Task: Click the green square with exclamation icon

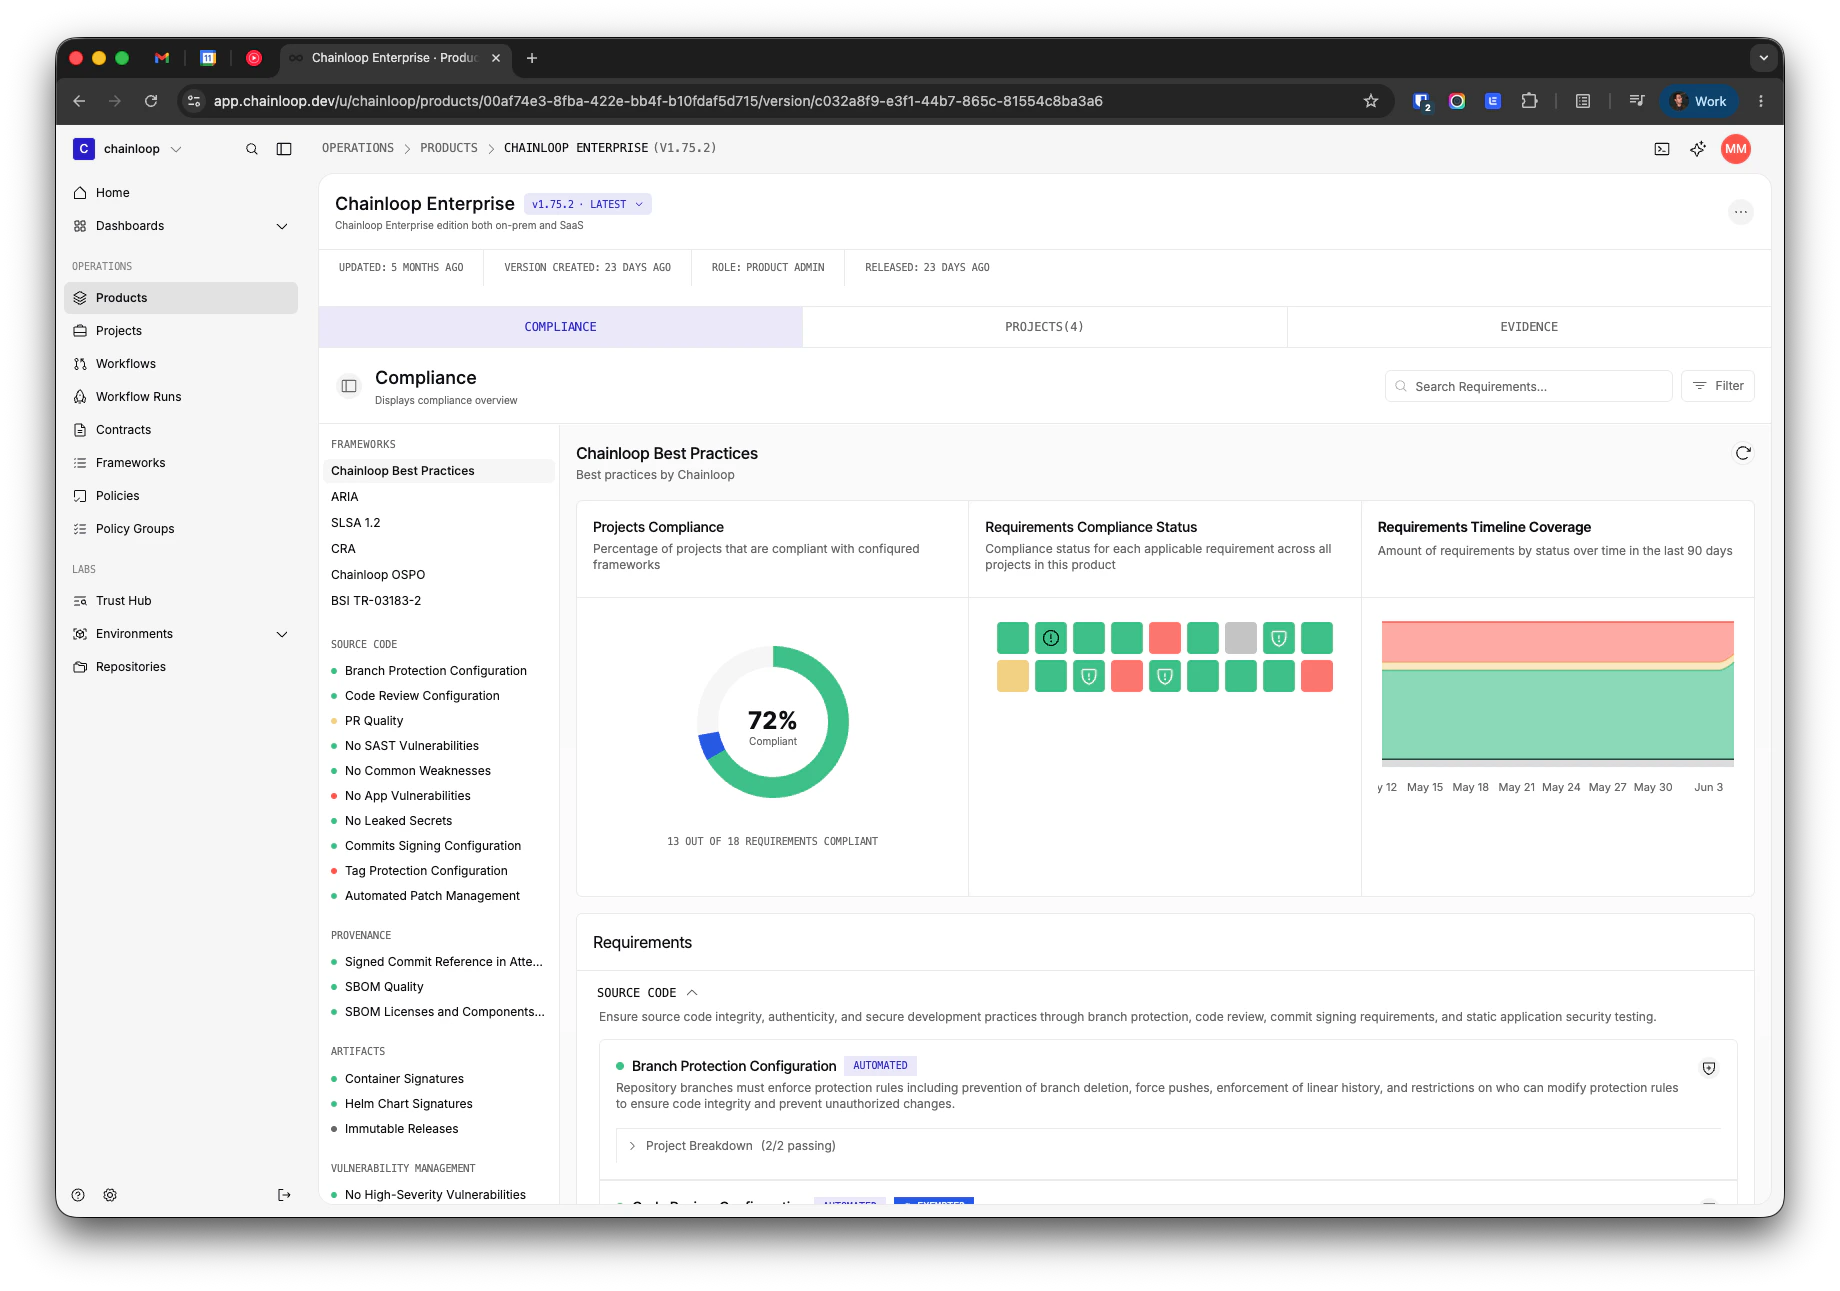Action: click(1051, 638)
